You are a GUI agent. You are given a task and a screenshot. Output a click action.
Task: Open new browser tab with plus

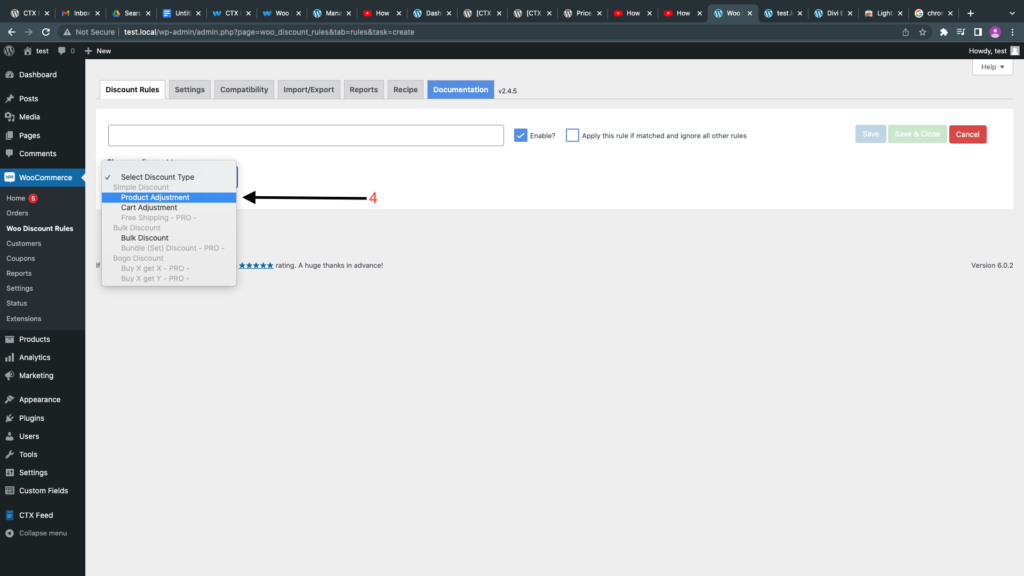[970, 13]
